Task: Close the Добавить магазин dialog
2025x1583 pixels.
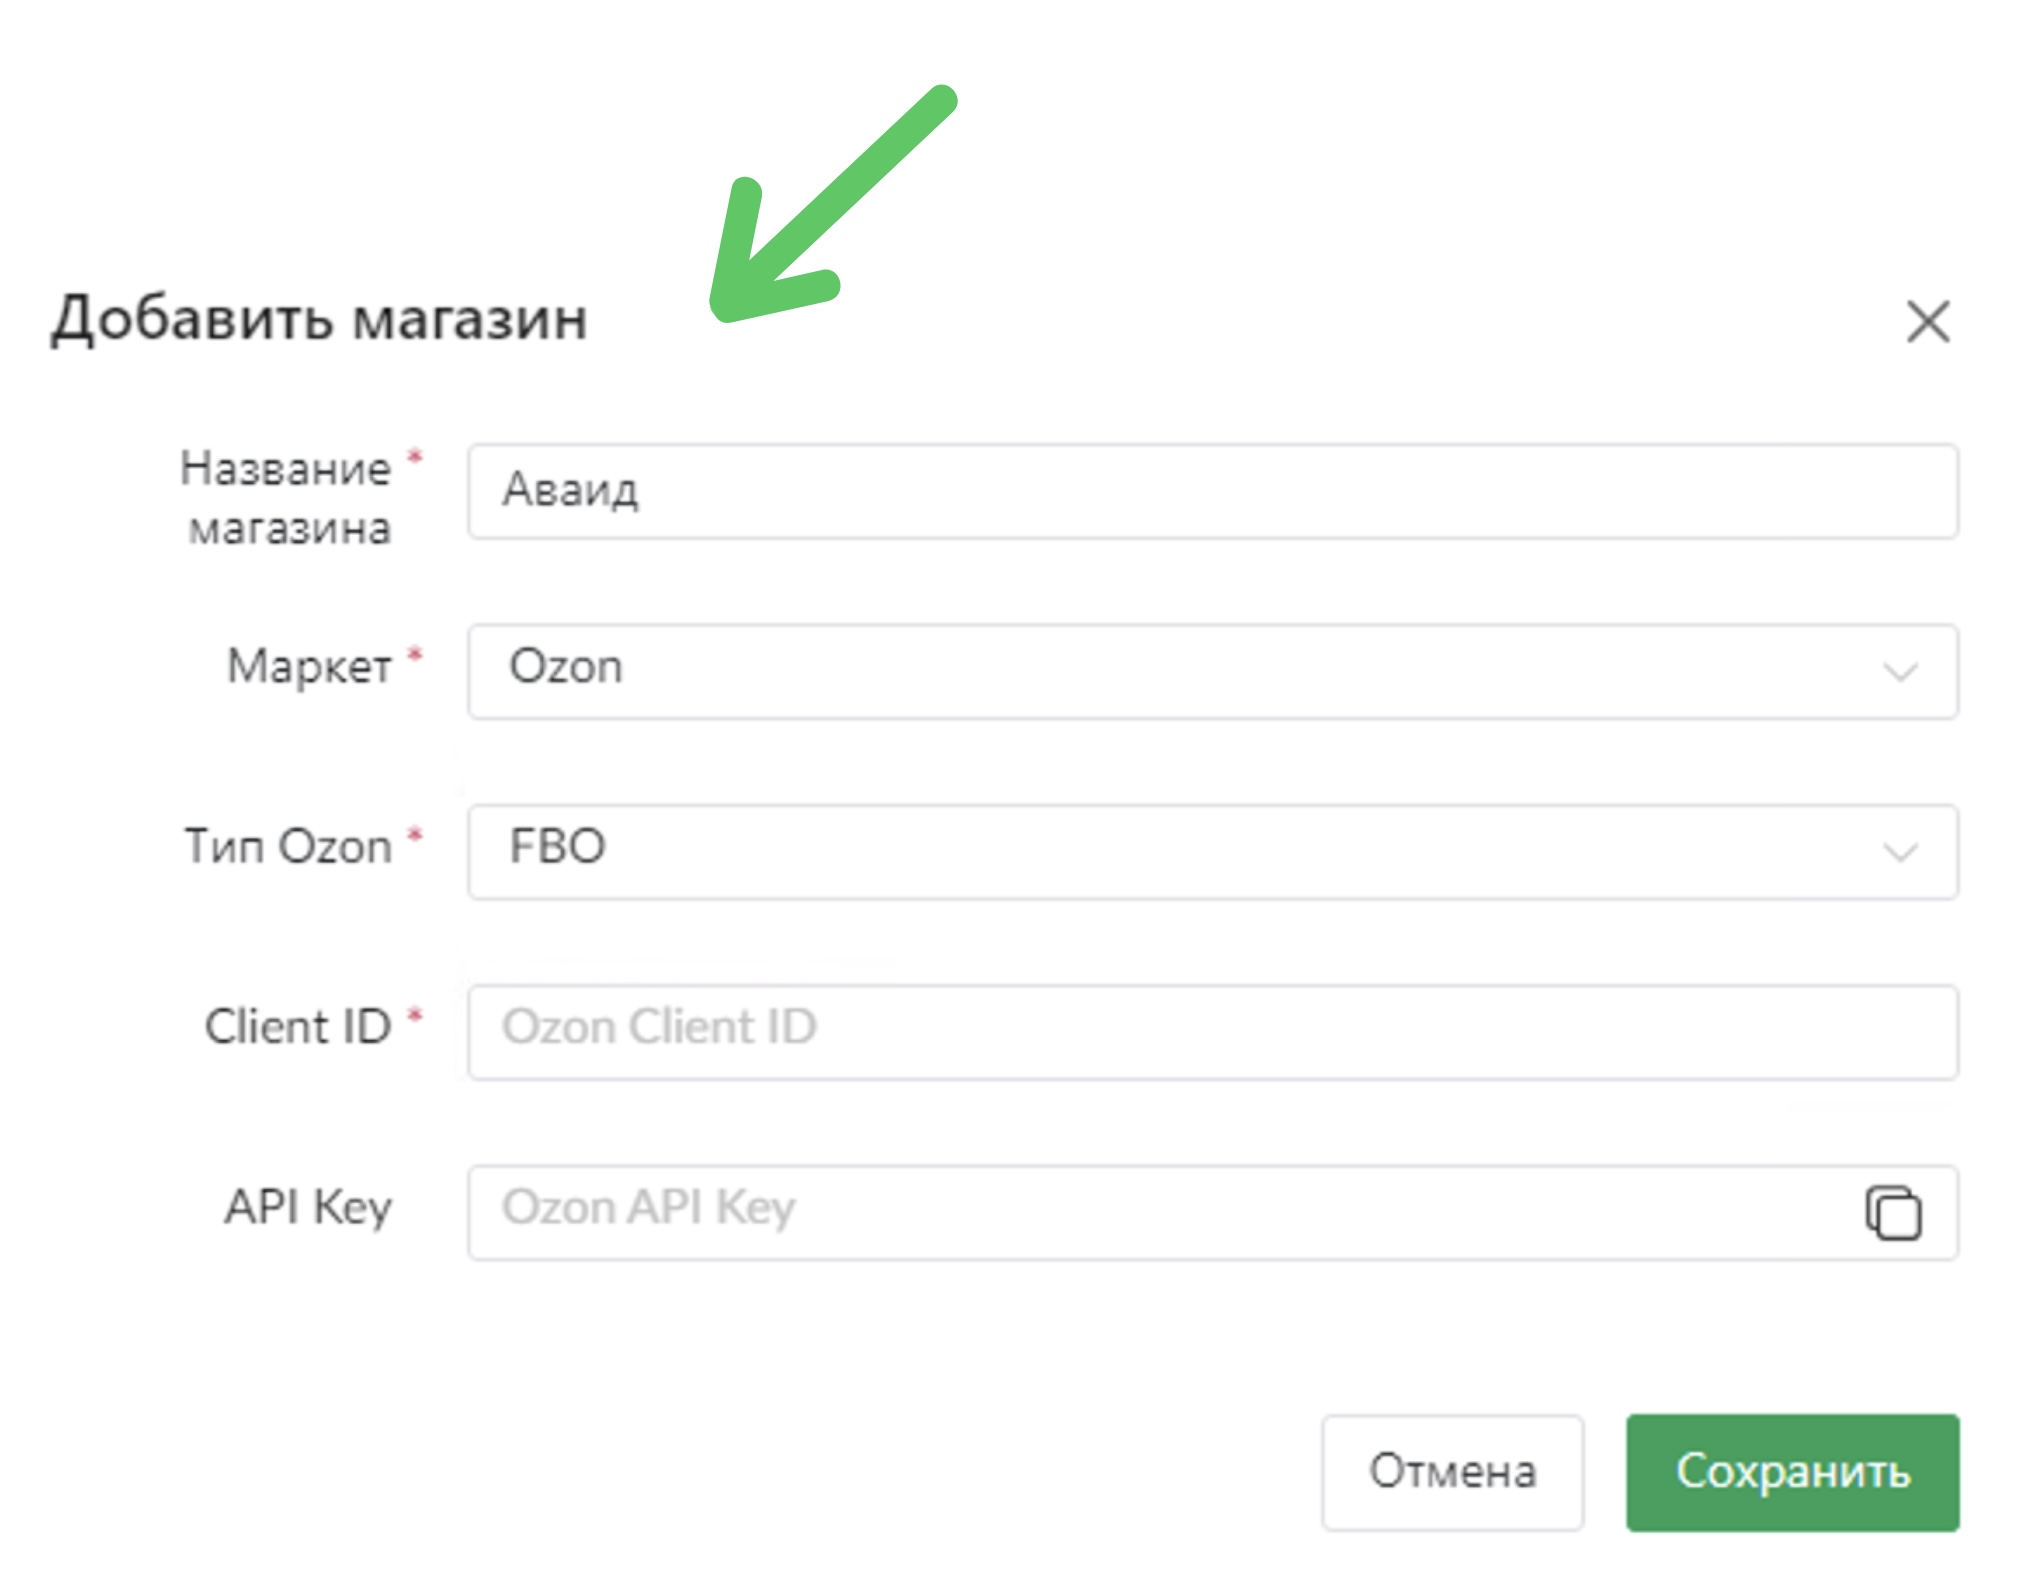Action: (x=1927, y=322)
